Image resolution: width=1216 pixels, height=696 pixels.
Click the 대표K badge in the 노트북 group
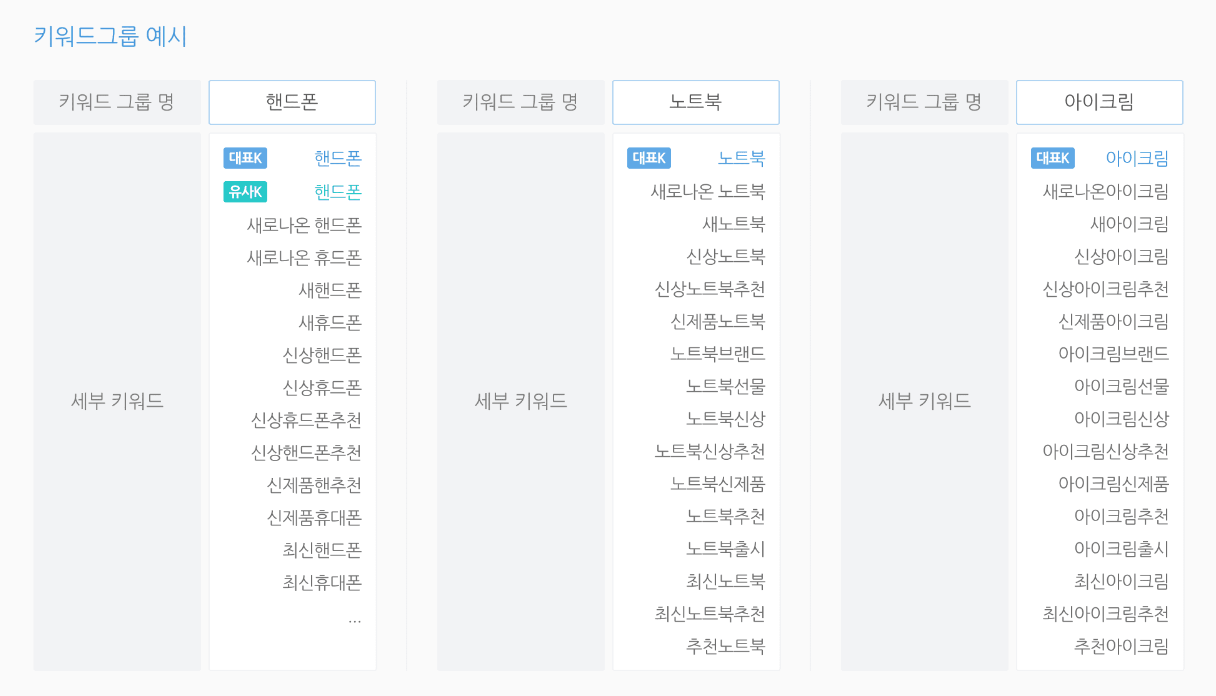click(x=649, y=158)
